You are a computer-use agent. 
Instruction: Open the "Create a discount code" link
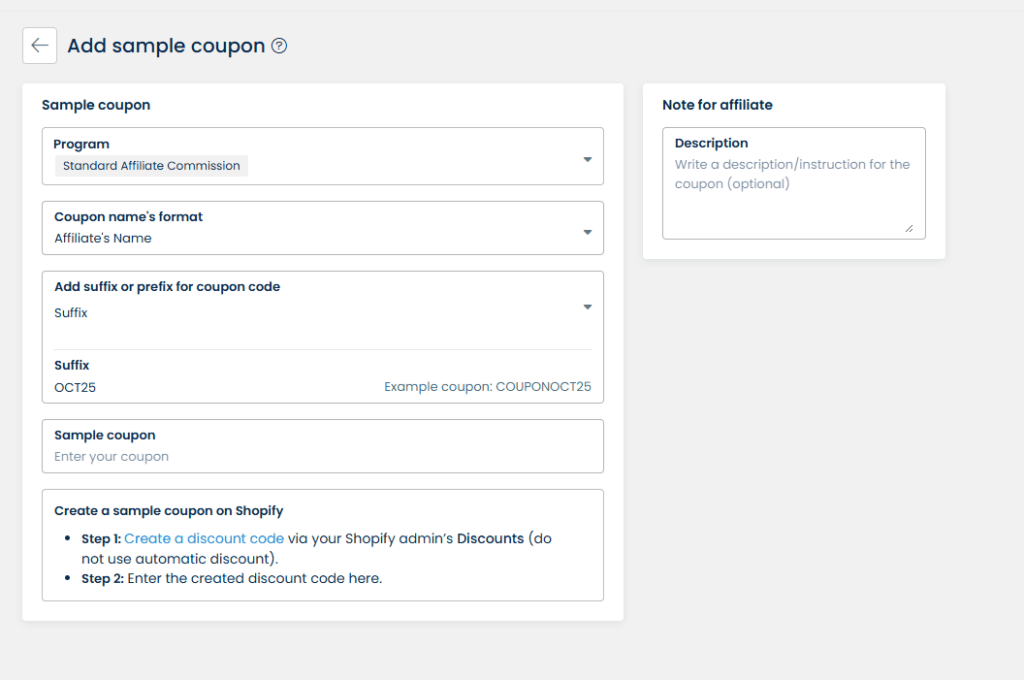point(204,538)
